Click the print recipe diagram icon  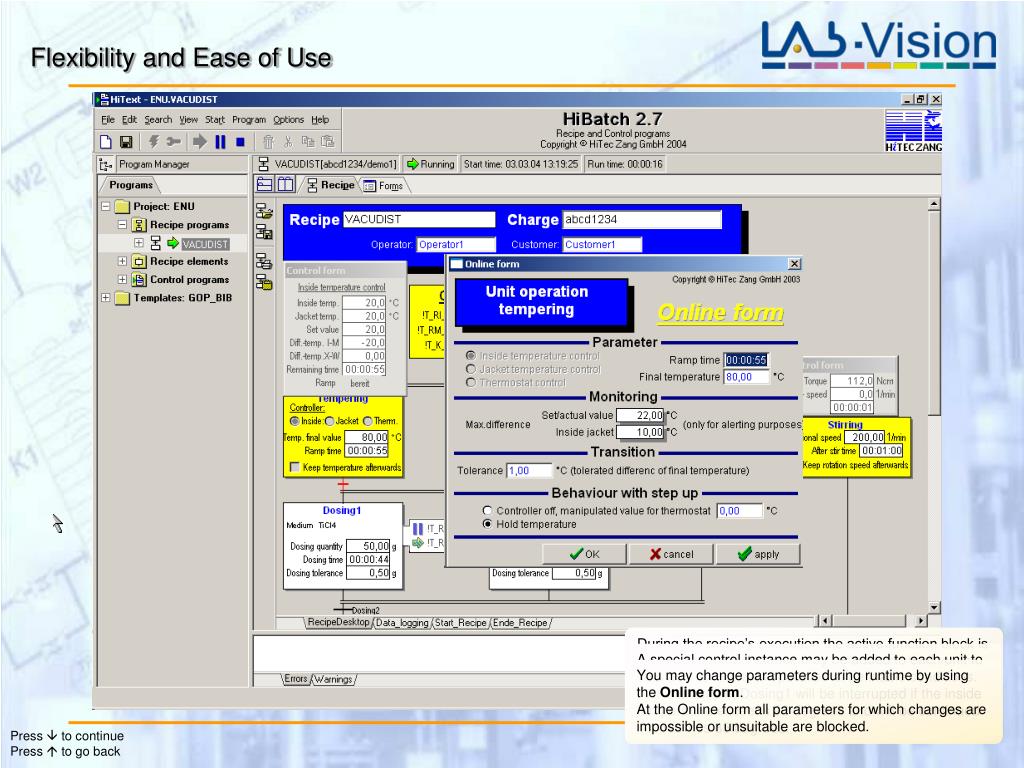pos(264,261)
